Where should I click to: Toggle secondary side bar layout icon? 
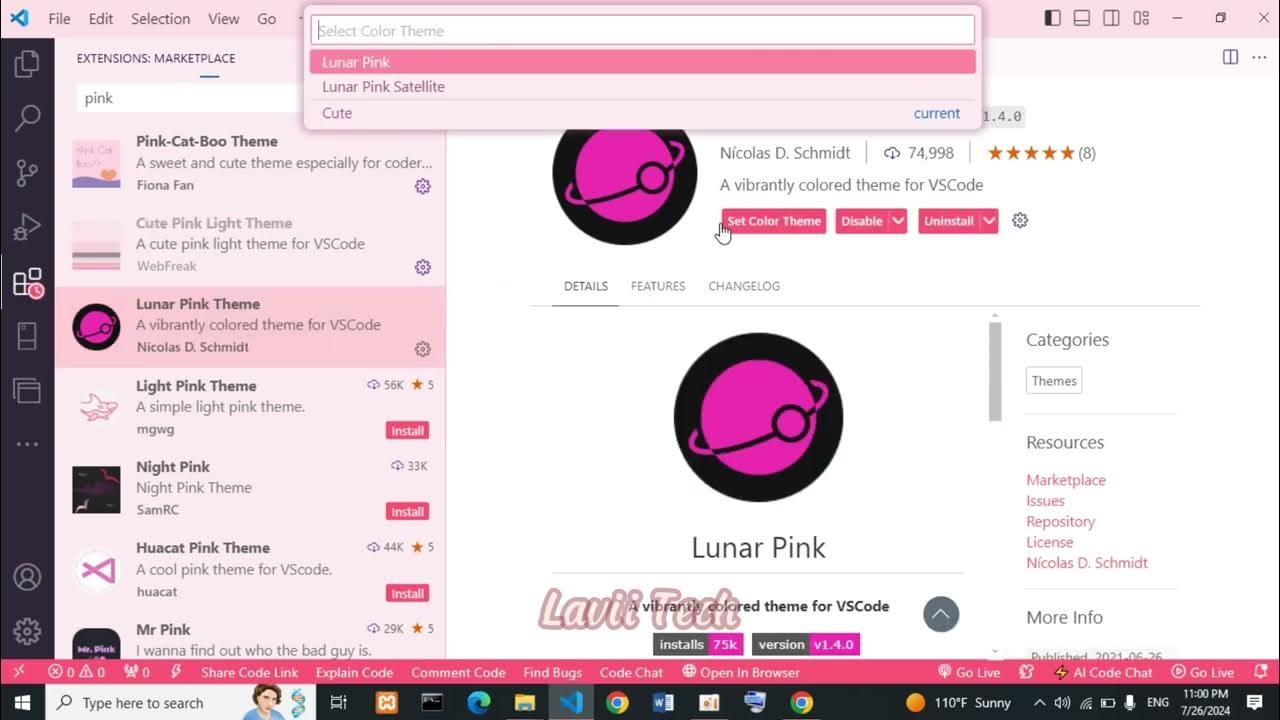(1111, 18)
